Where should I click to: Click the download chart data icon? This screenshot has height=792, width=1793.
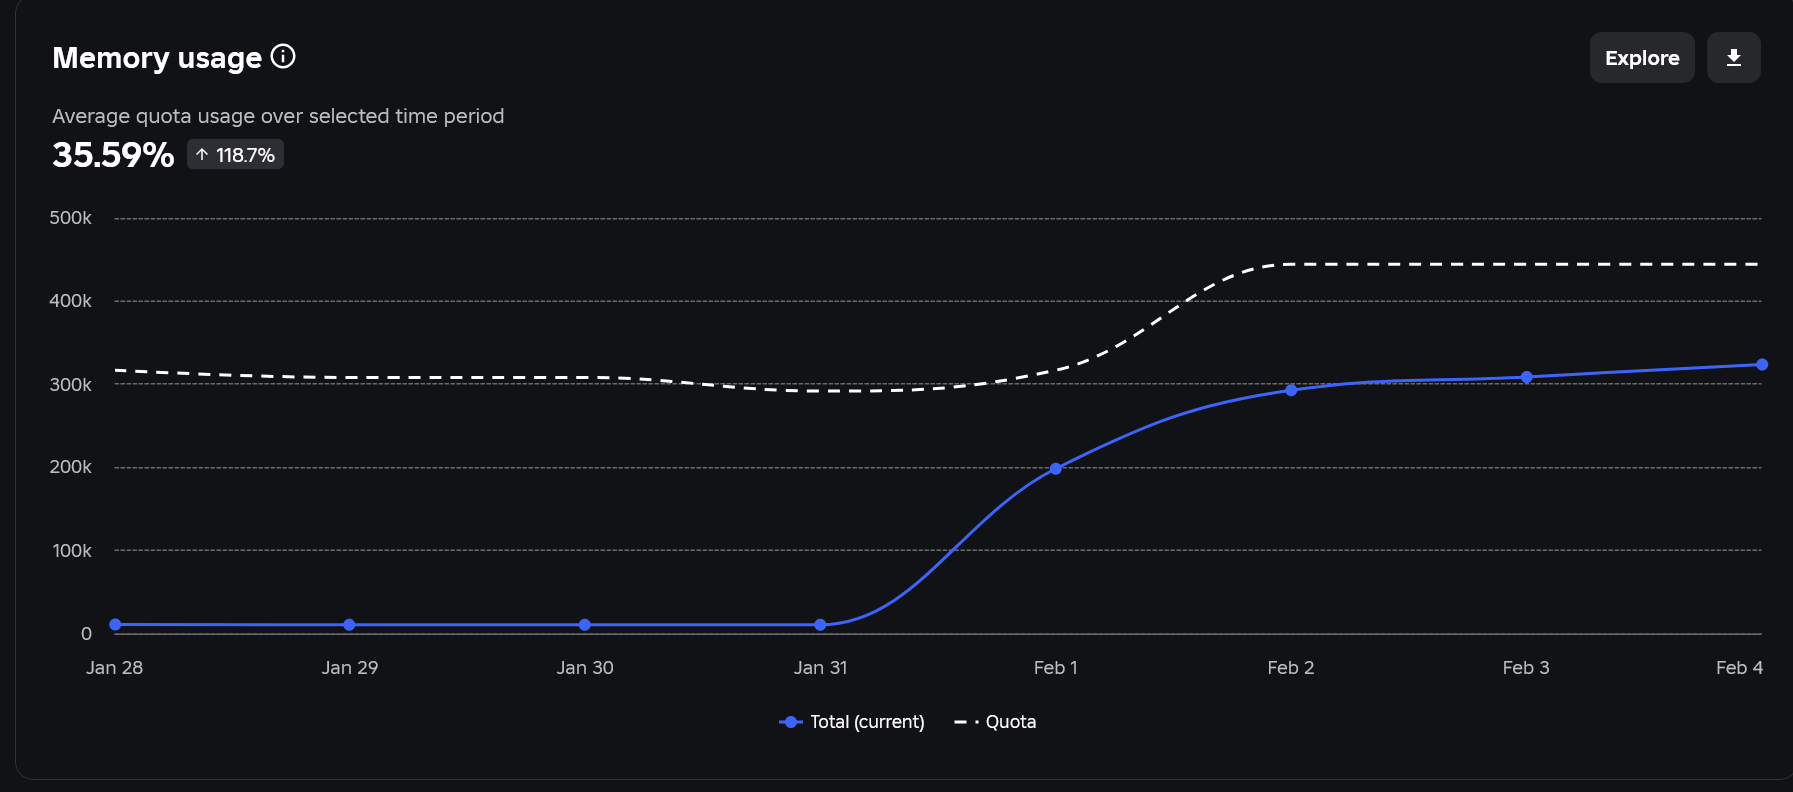point(1733,58)
